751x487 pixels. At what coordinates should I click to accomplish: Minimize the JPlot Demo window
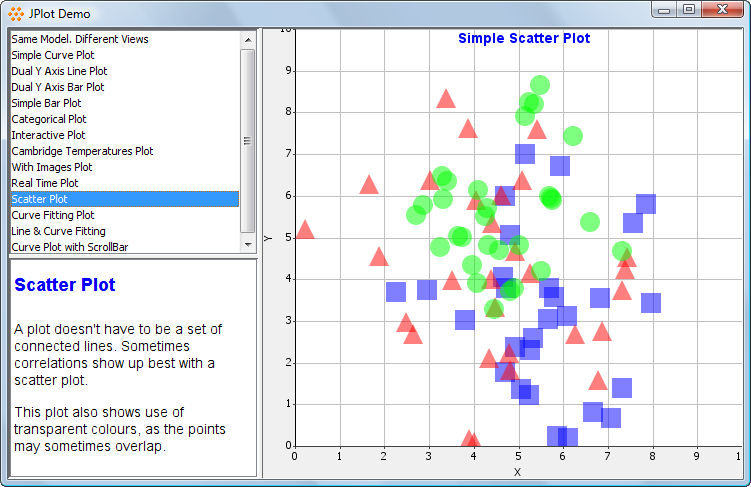coord(664,10)
